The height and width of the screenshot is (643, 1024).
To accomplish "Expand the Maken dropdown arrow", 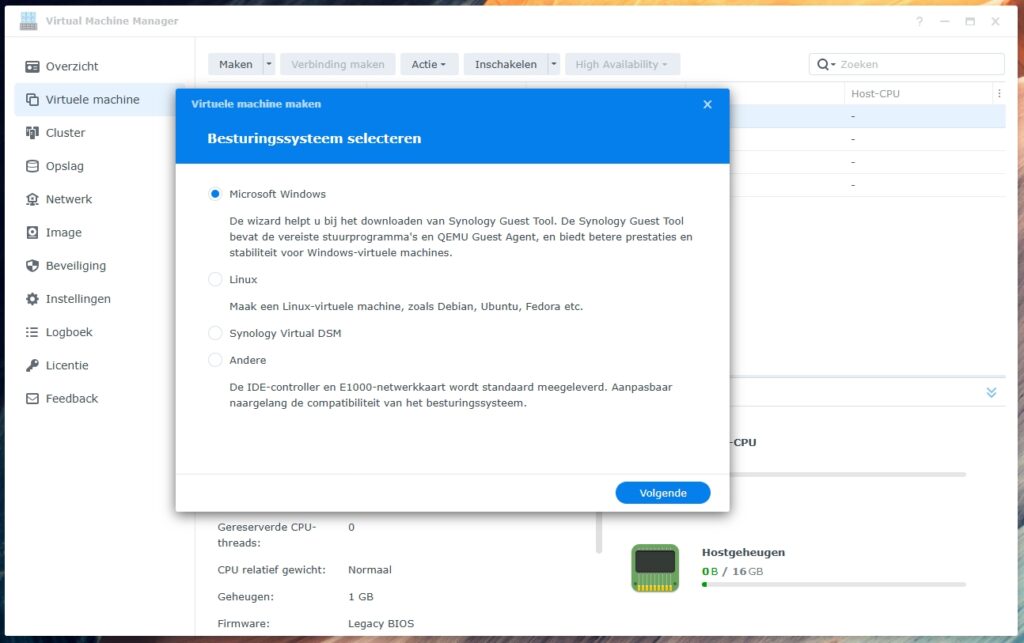I will tap(269, 64).
